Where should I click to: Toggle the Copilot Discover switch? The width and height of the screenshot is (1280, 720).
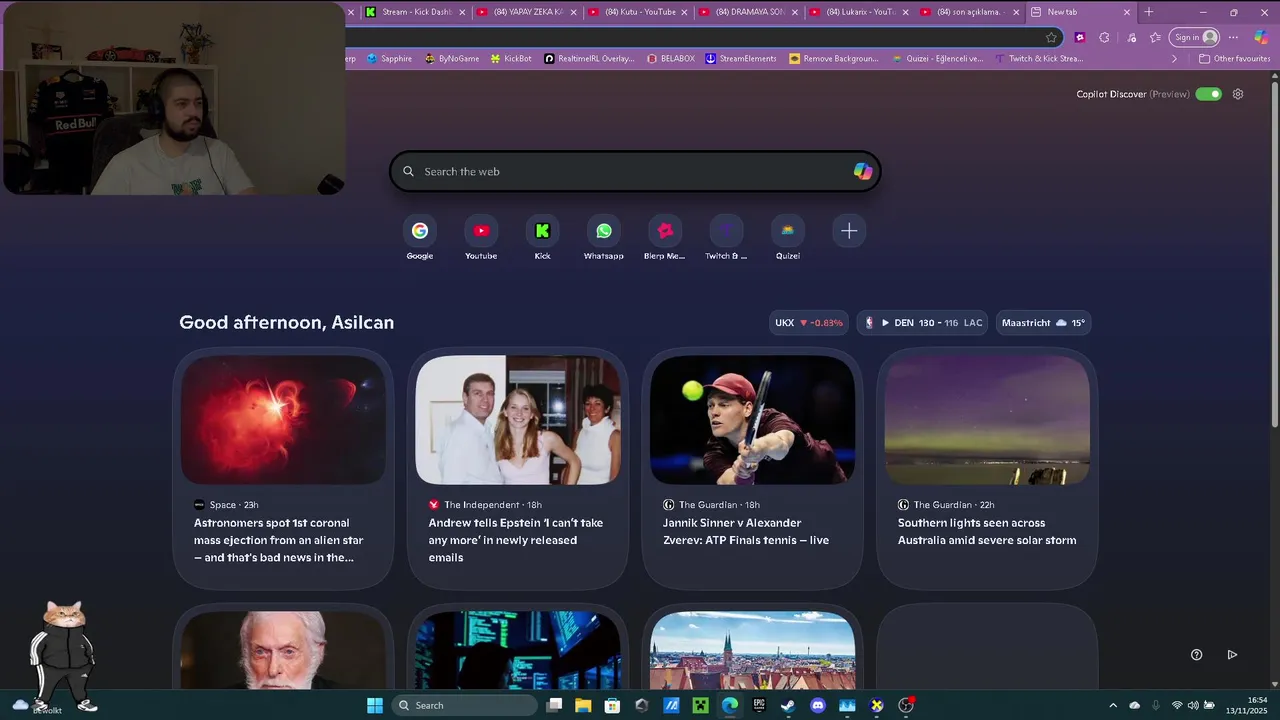coord(1209,94)
